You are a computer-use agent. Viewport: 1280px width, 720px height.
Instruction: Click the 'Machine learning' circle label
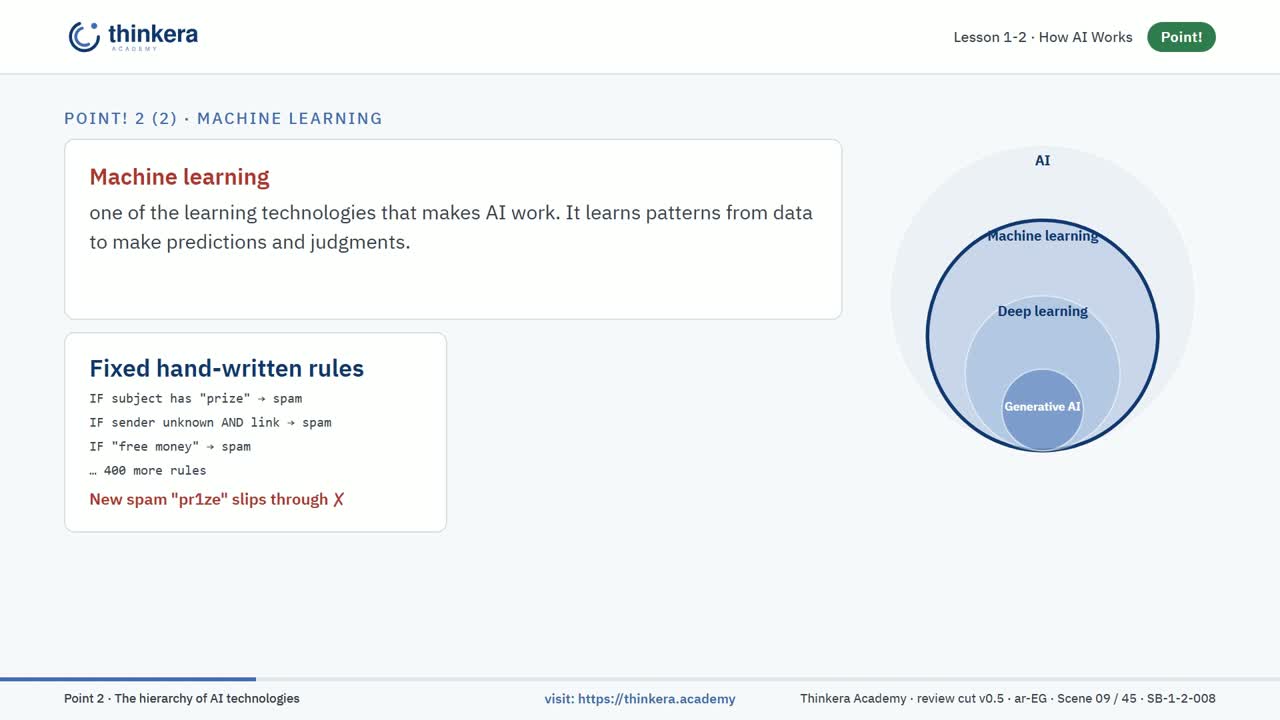(1042, 236)
